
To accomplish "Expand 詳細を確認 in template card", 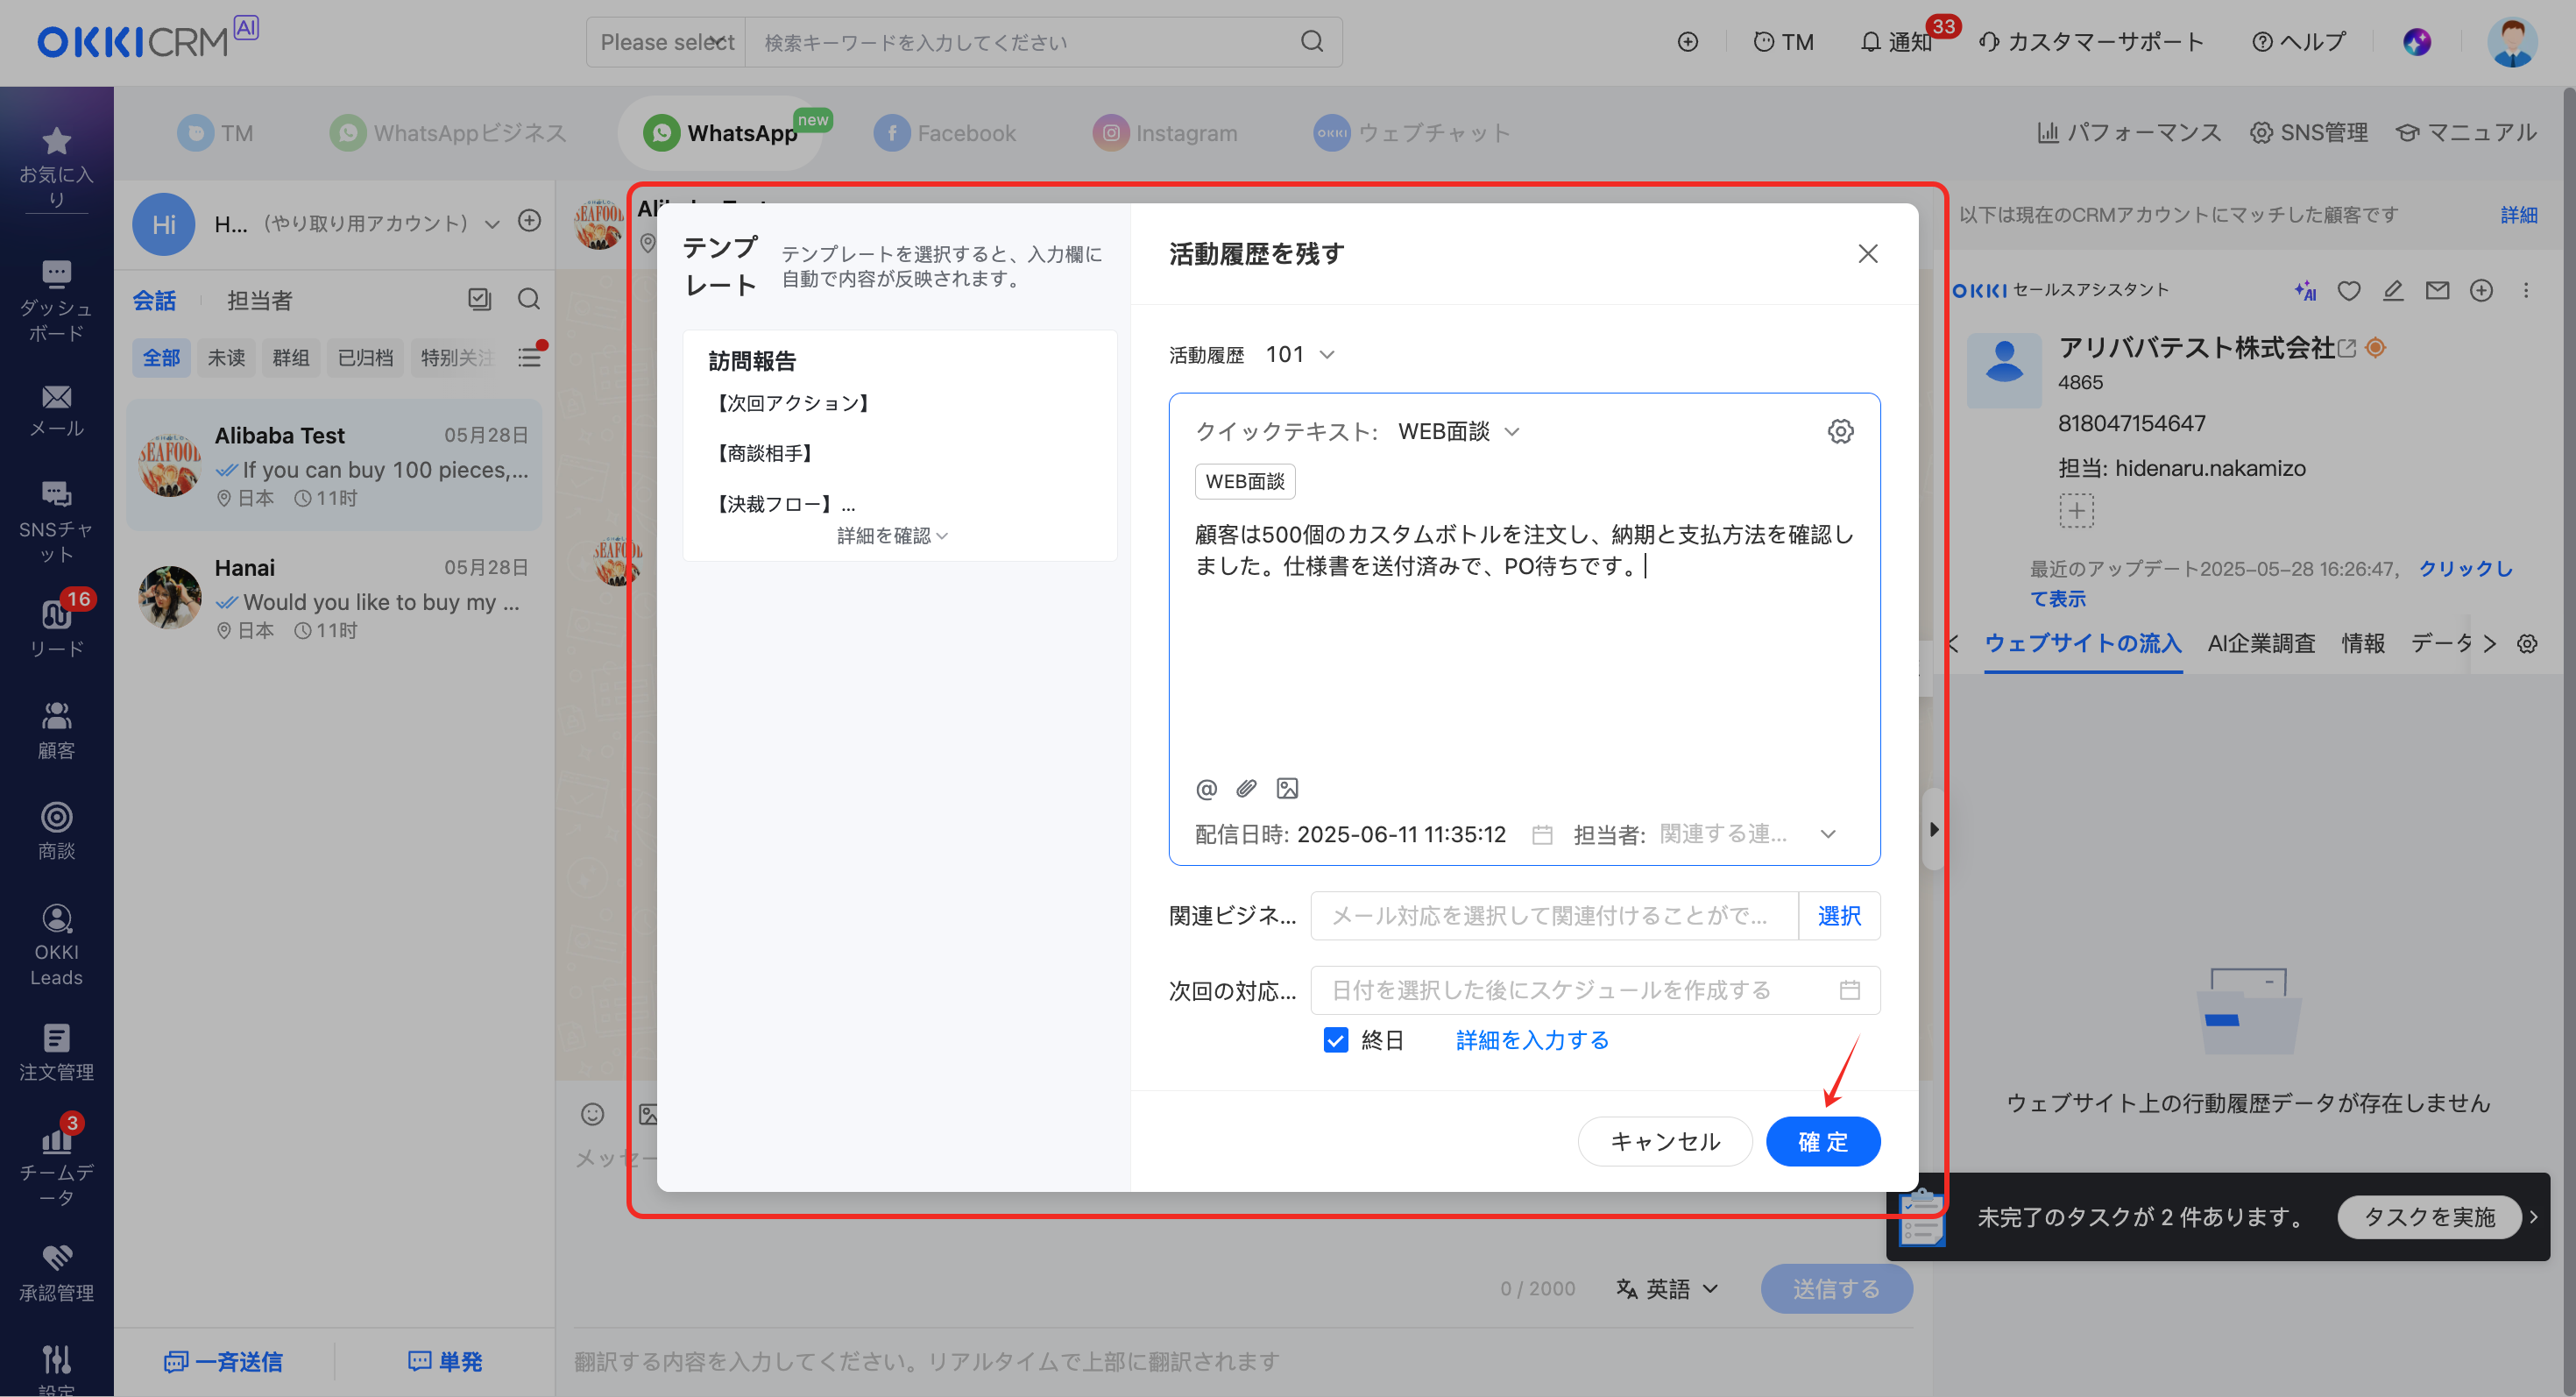I will tap(892, 536).
